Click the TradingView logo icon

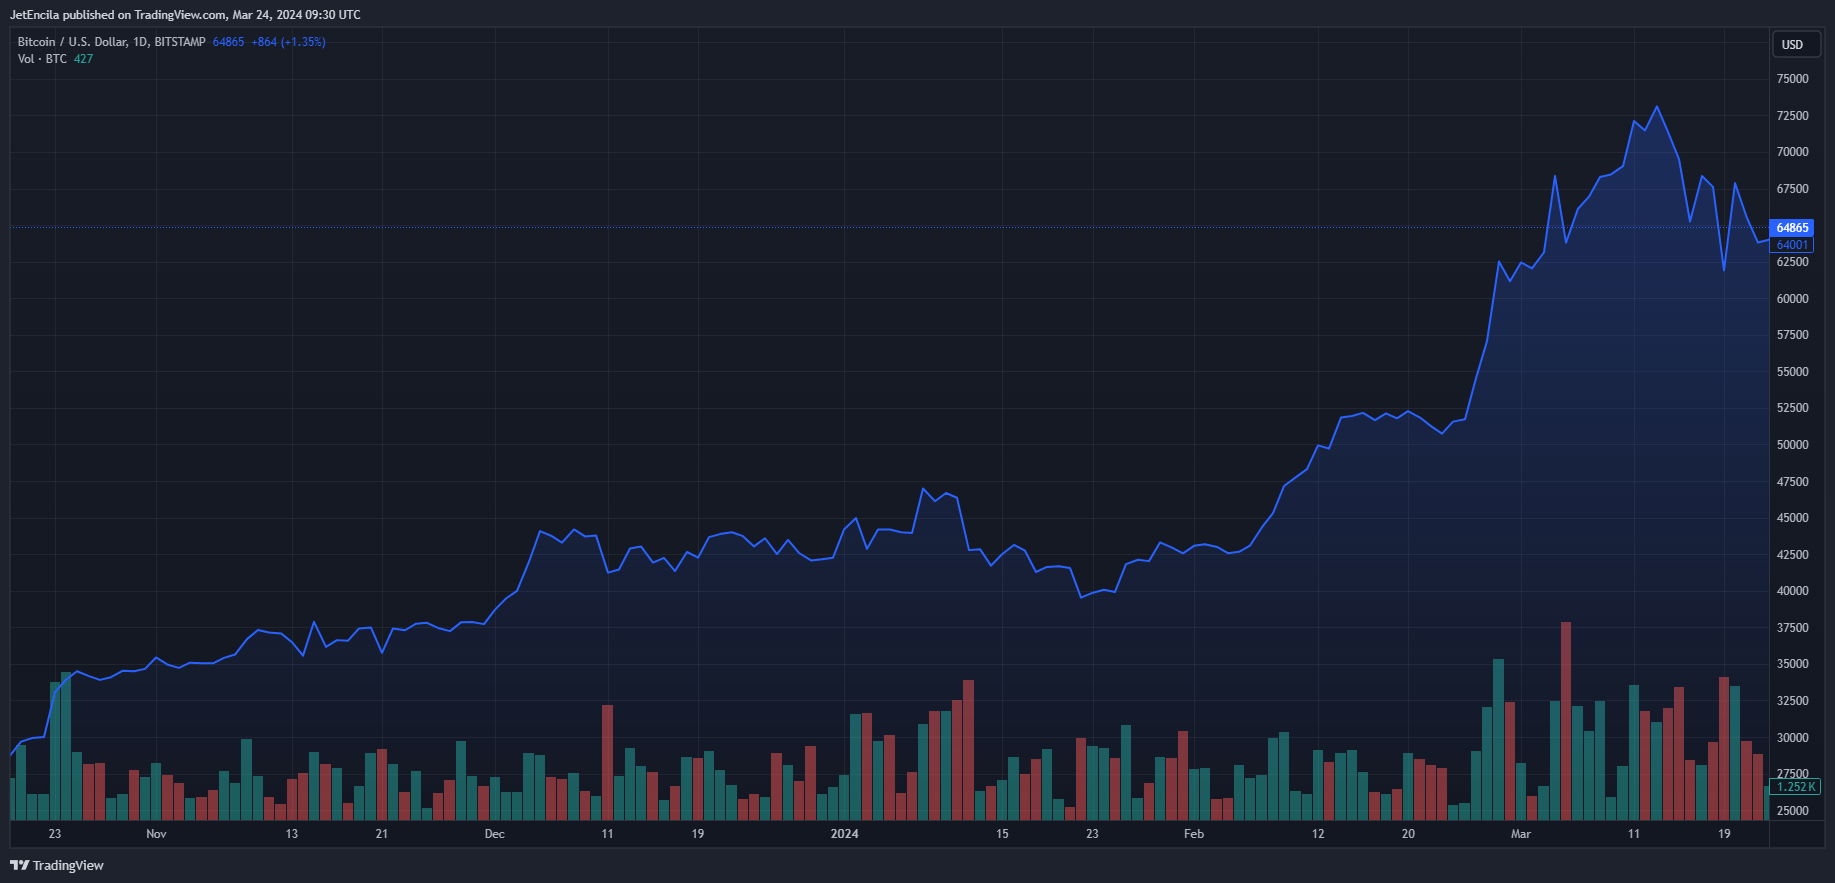point(19,865)
